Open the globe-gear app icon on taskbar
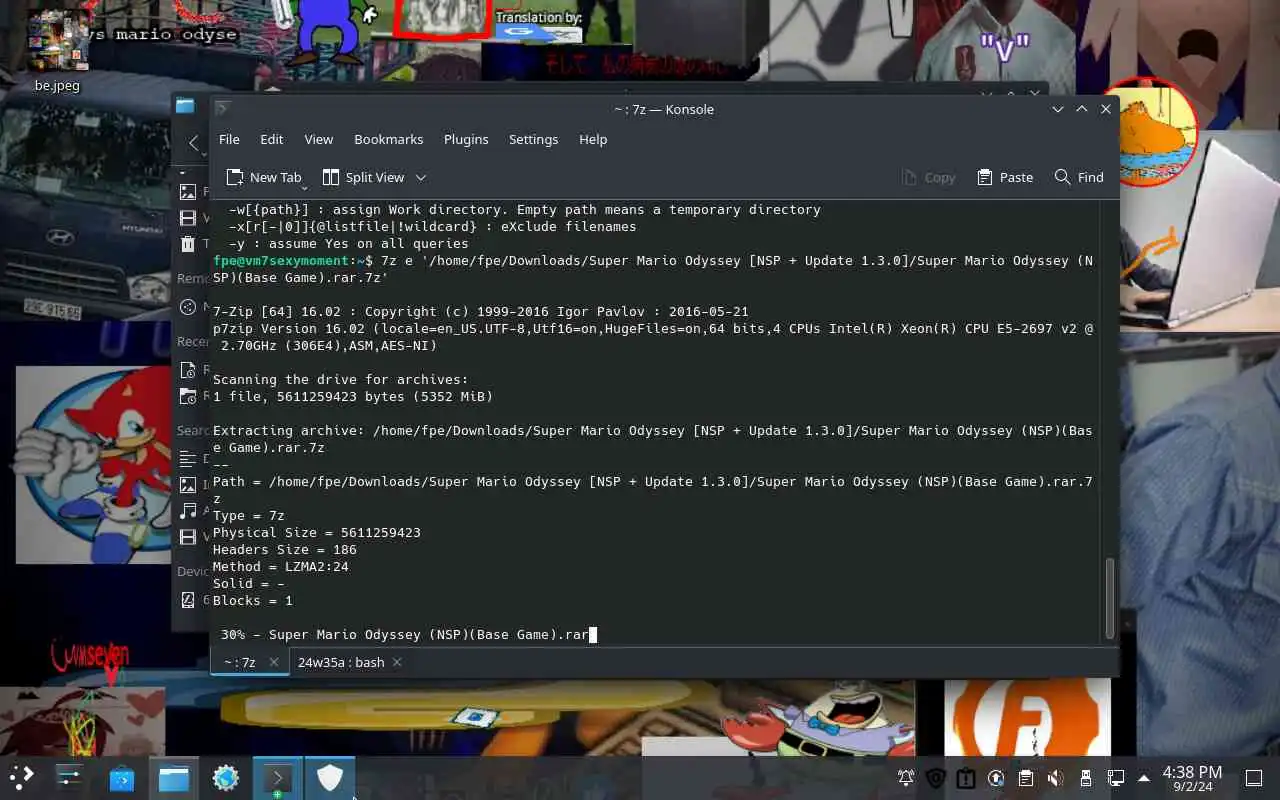 coord(226,777)
